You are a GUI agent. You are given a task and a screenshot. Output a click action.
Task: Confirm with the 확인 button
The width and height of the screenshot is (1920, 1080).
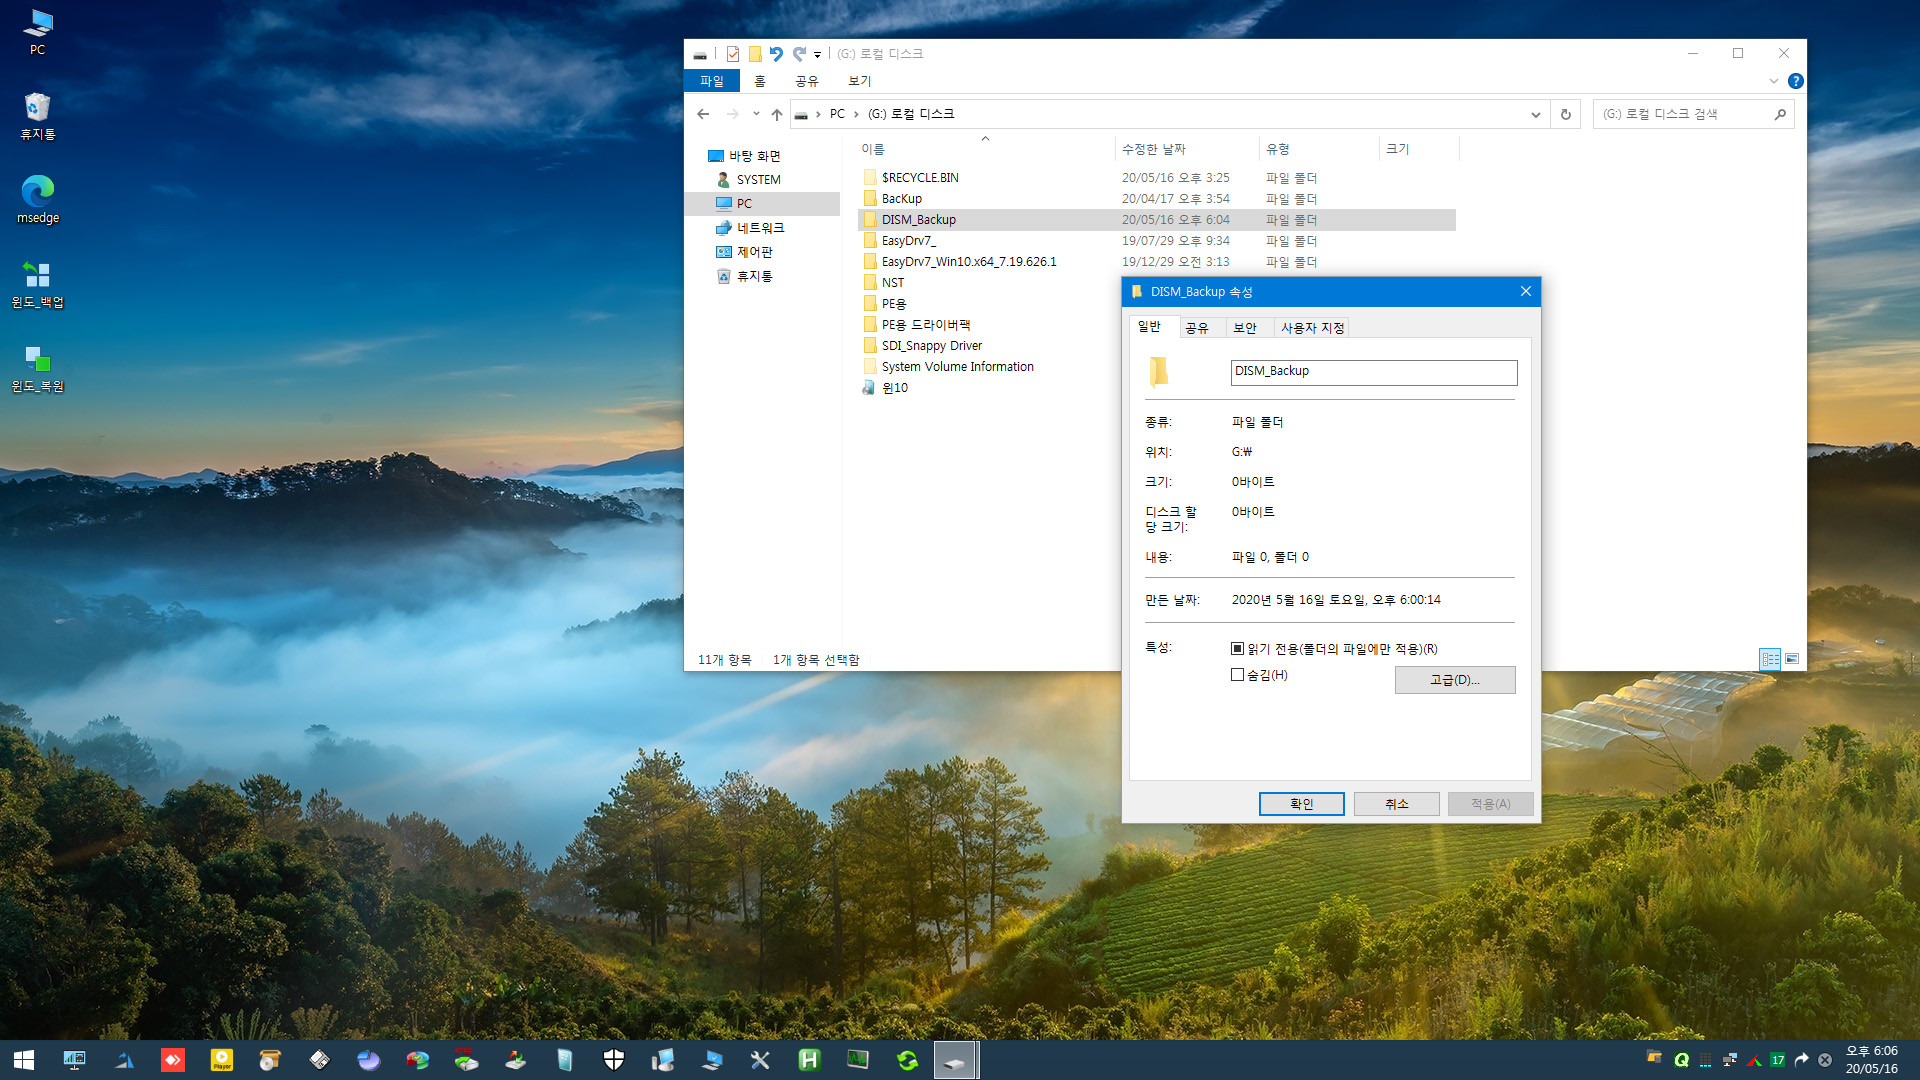1301,804
